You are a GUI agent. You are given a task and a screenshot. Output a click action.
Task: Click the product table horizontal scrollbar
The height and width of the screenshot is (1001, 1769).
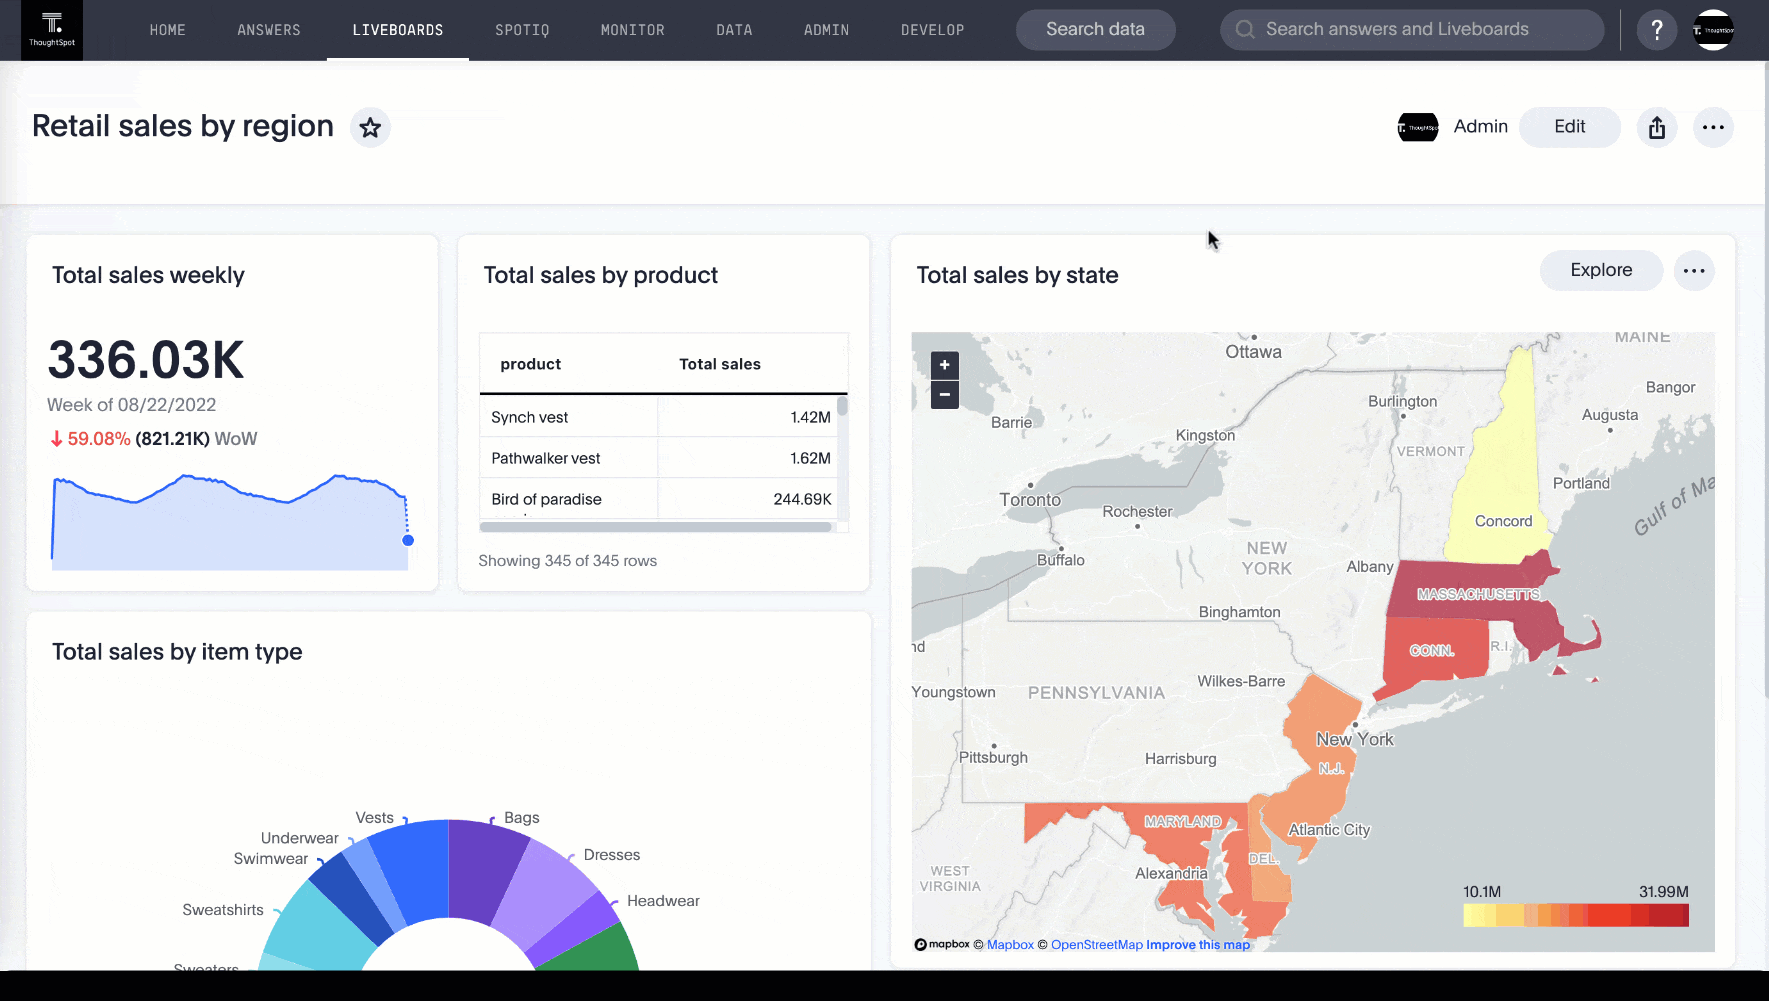[x=656, y=527]
